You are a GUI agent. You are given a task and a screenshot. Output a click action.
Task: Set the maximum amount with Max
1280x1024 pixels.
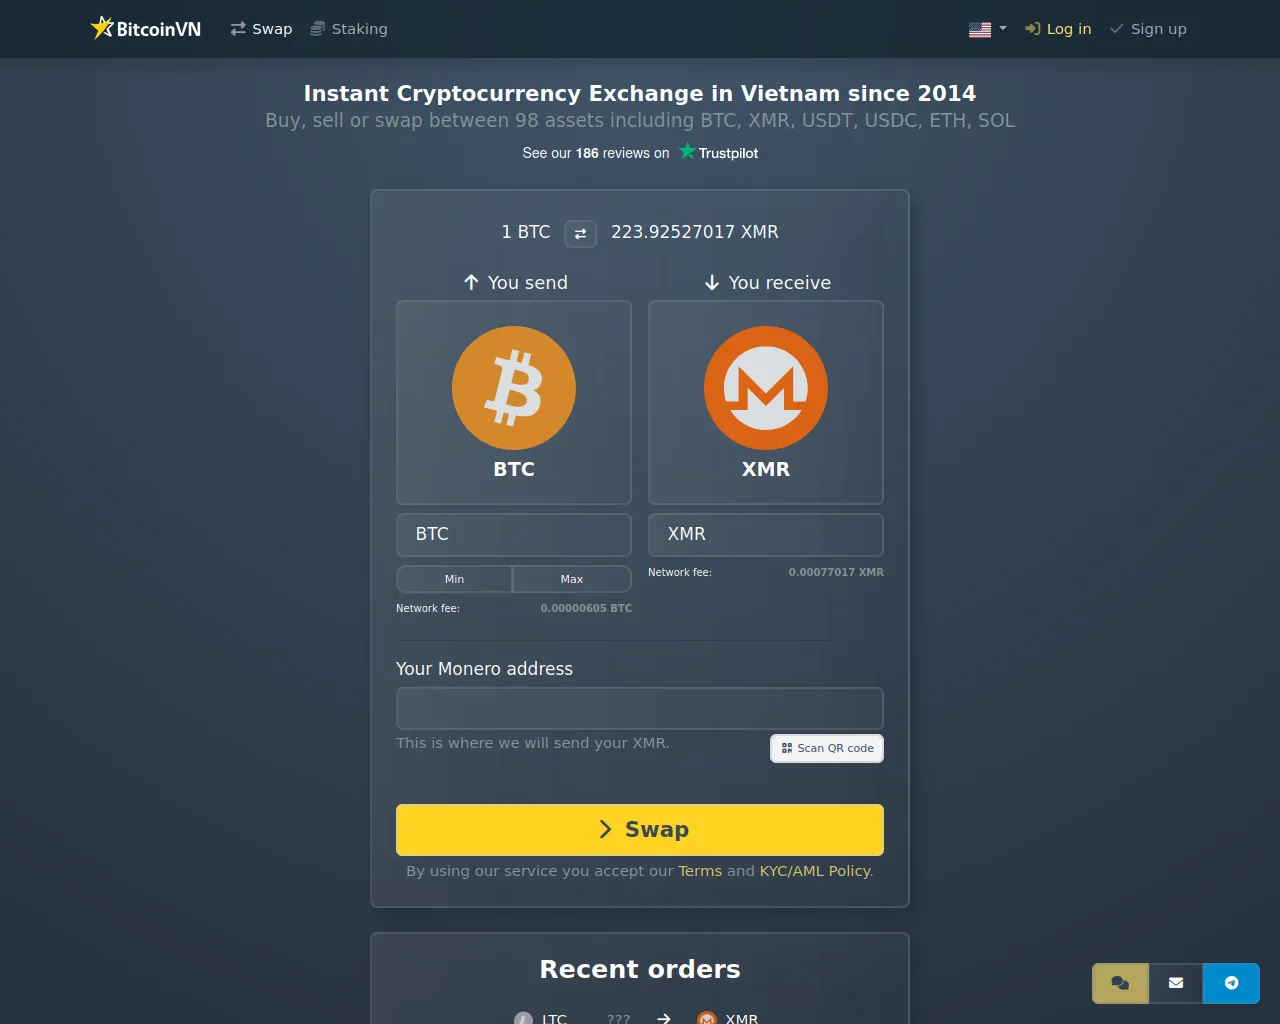tap(572, 579)
